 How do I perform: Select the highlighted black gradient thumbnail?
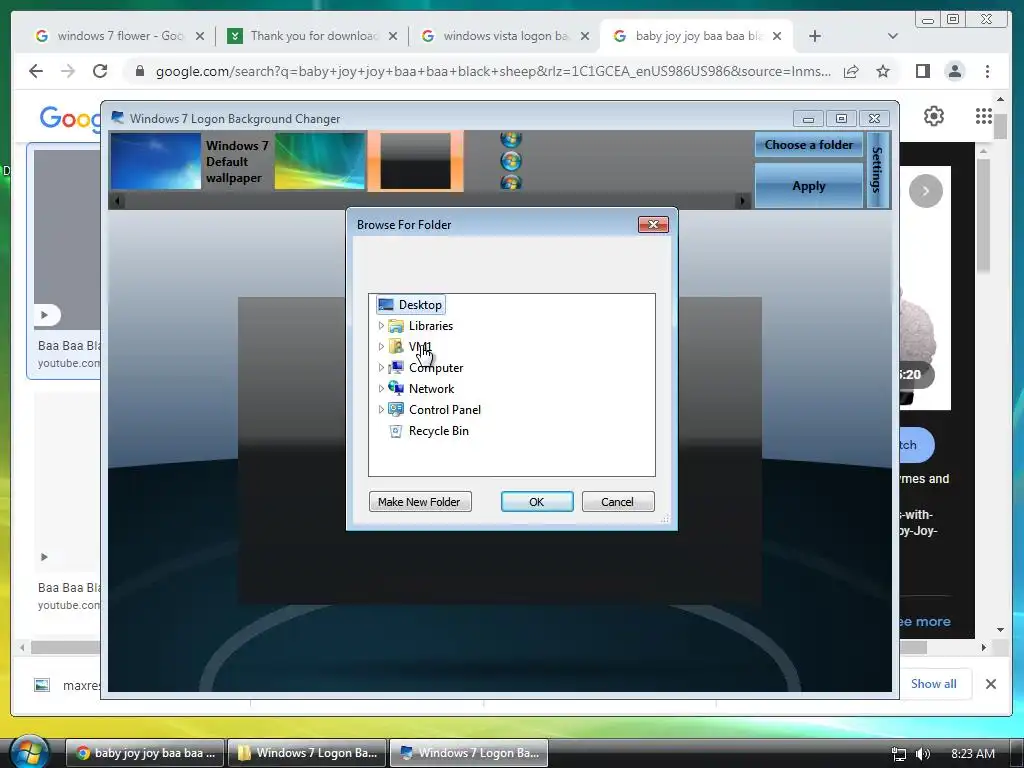point(416,161)
